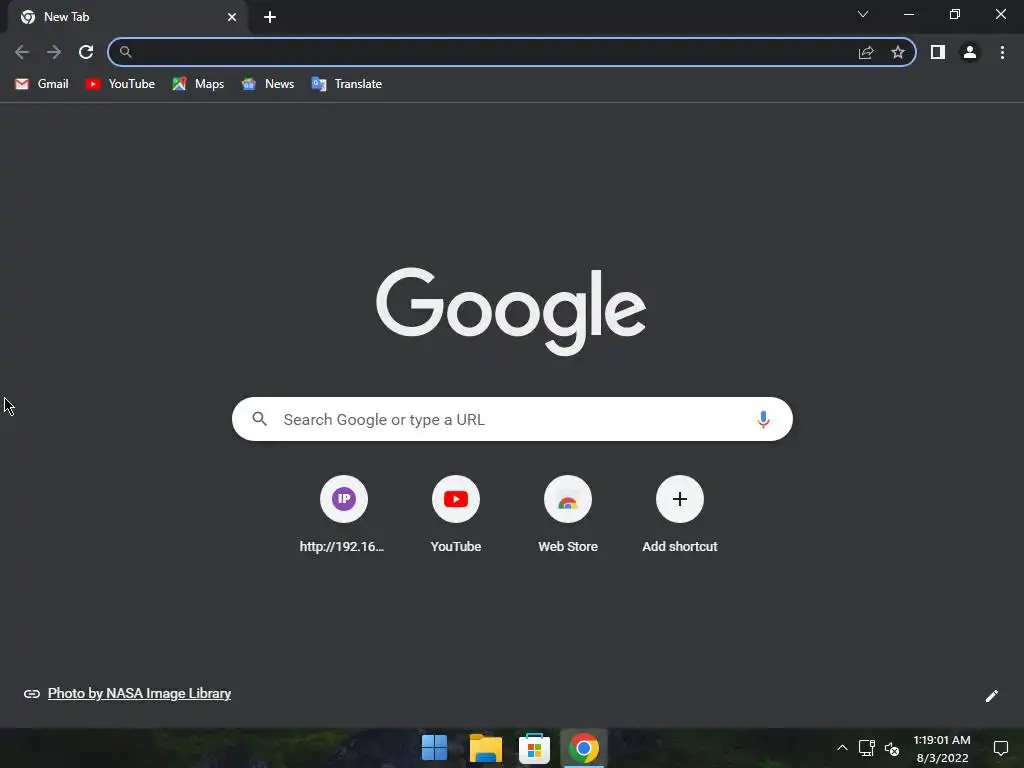Click the Google logo

pos(511,311)
